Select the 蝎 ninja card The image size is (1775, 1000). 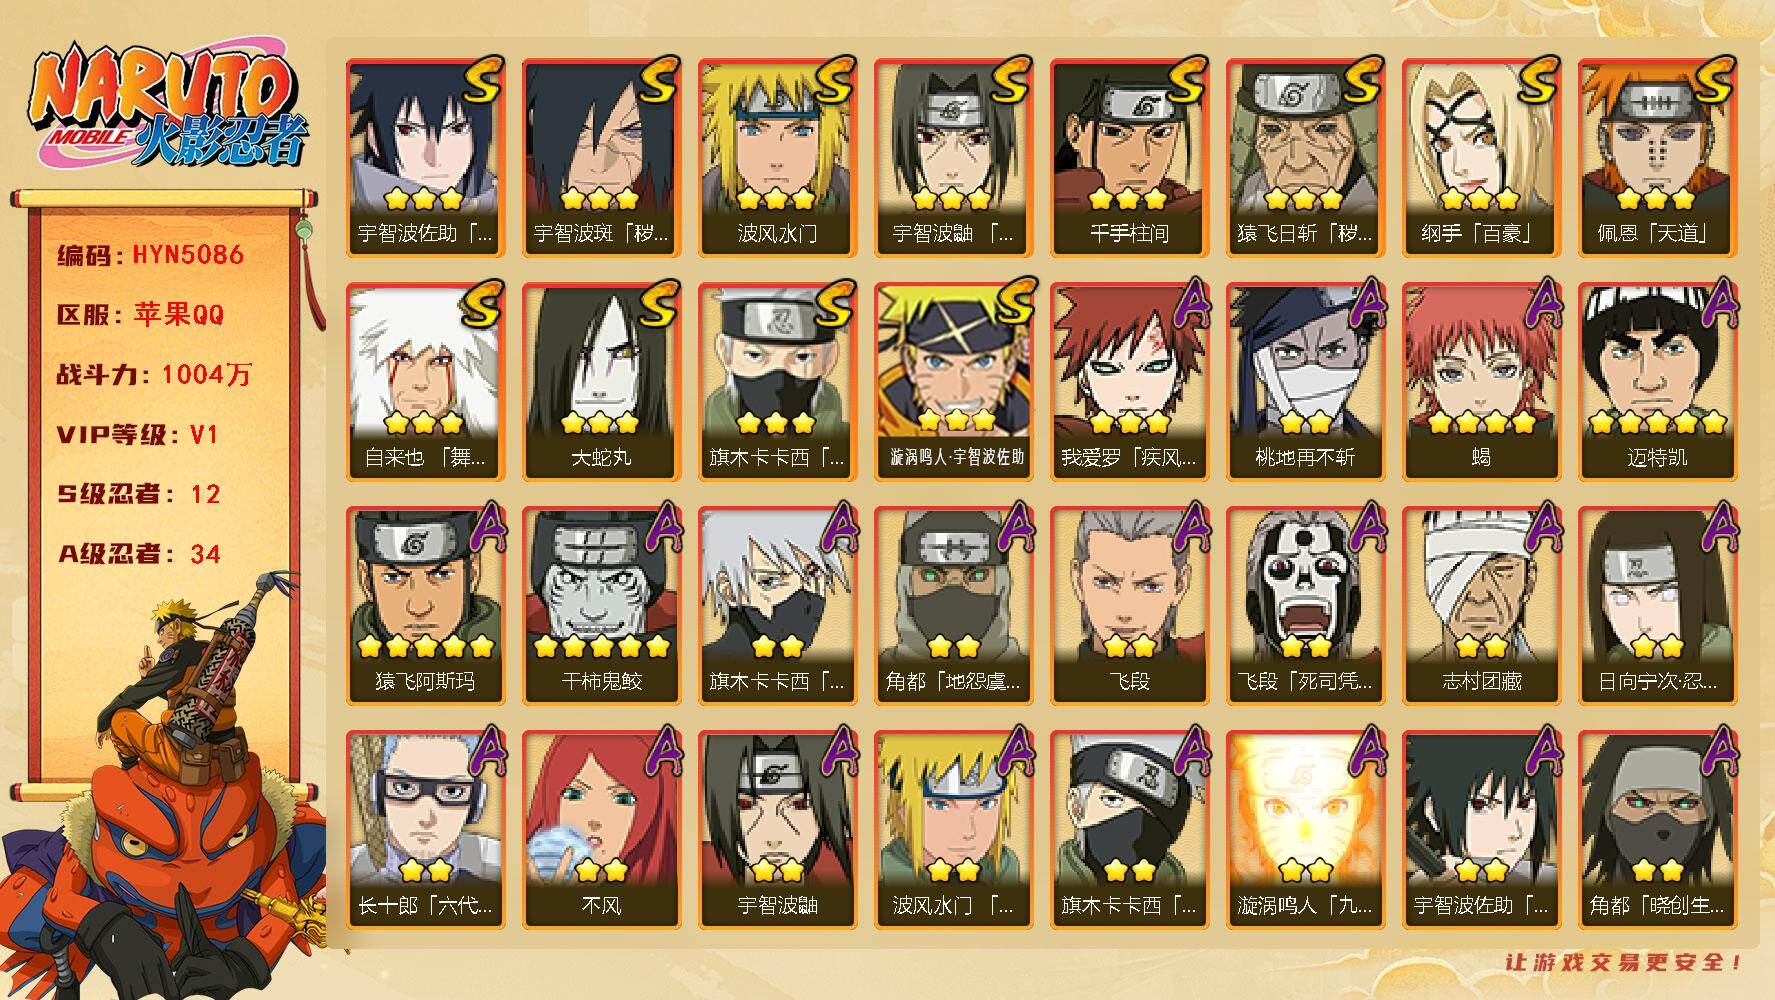pyautogui.click(x=1481, y=382)
